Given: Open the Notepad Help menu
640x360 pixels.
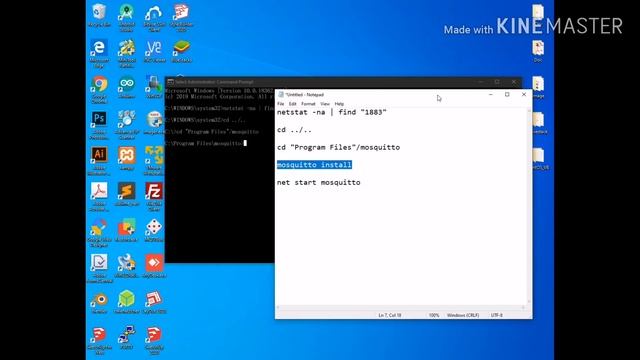Looking at the screenshot, I should [339, 104].
